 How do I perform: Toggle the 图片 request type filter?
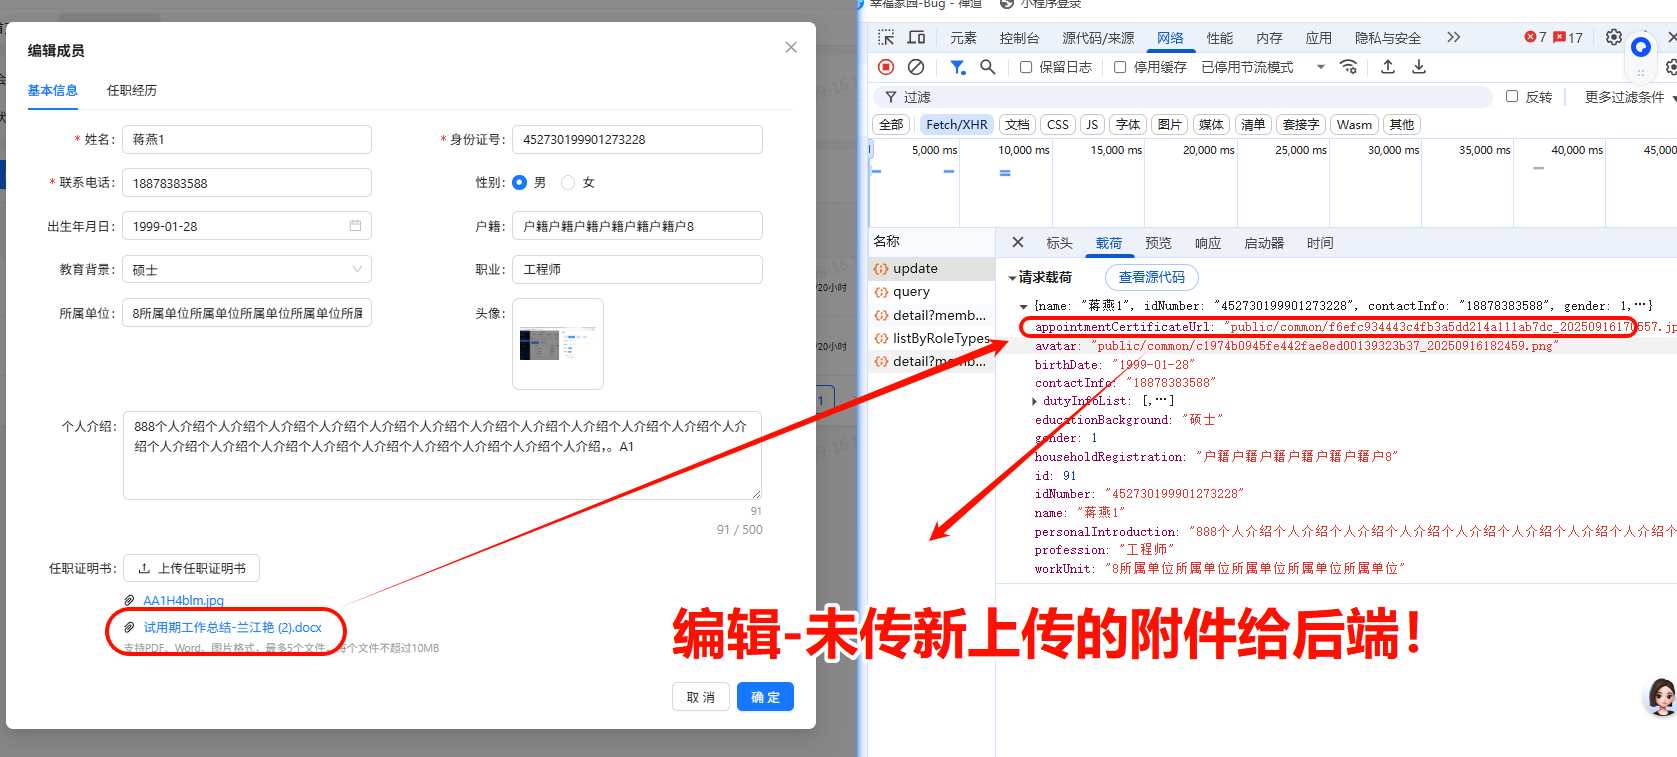pos(1169,125)
